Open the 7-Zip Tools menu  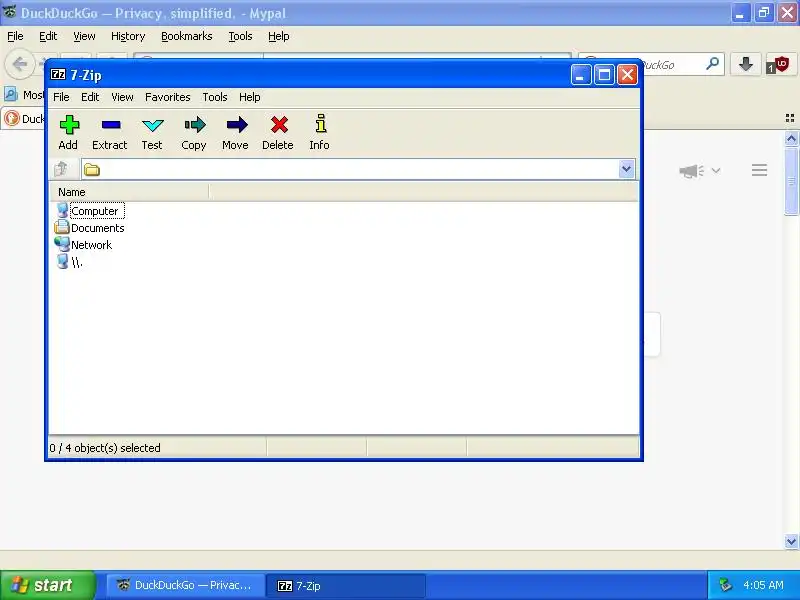pyautogui.click(x=215, y=97)
